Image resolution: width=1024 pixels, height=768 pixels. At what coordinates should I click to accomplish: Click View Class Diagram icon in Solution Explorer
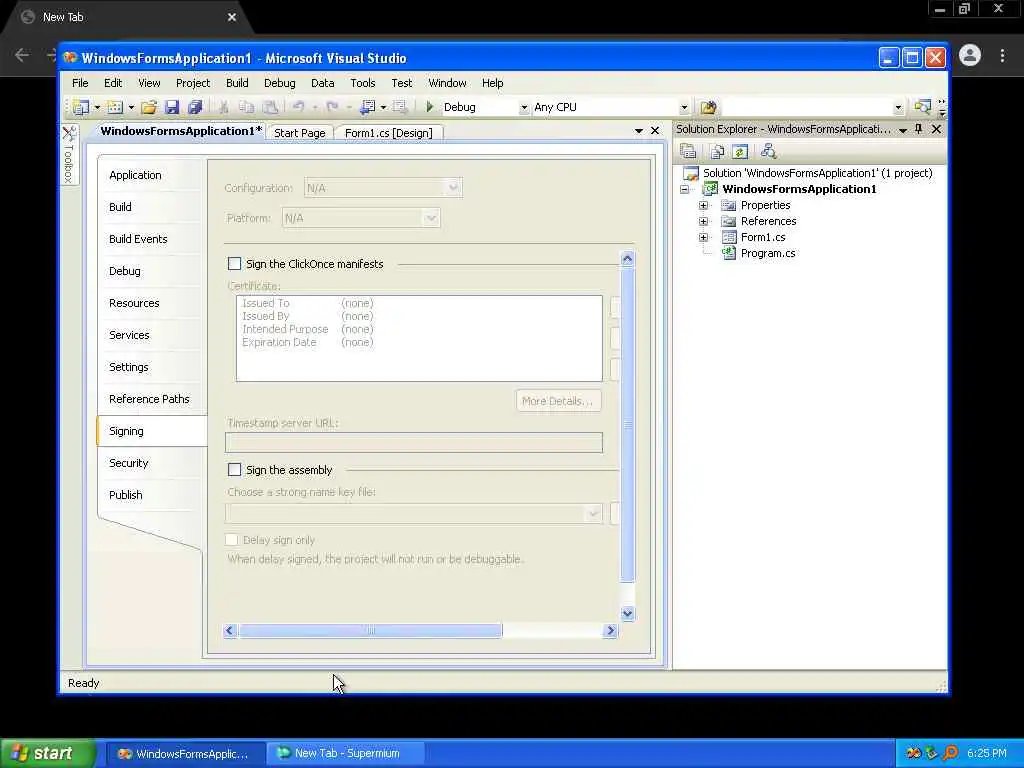click(768, 152)
